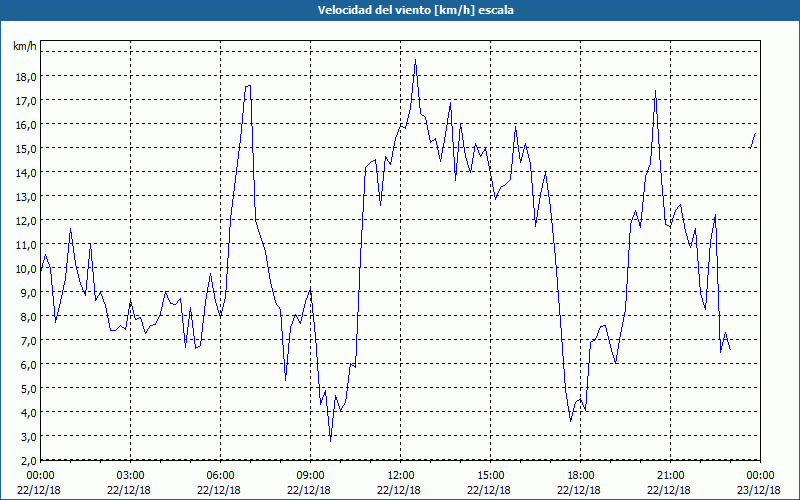Click the 03:00 time axis label
This screenshot has width=800, height=500.
coord(131,476)
